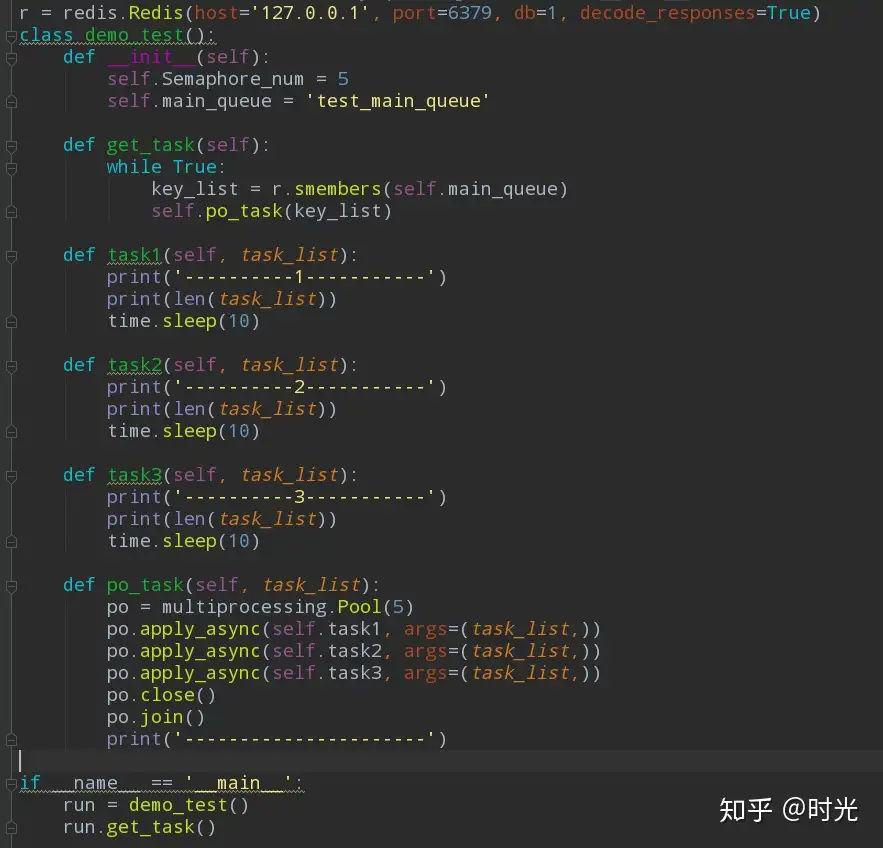Click 'get_task' in its def line
883x848 pixels.
tap(151, 145)
